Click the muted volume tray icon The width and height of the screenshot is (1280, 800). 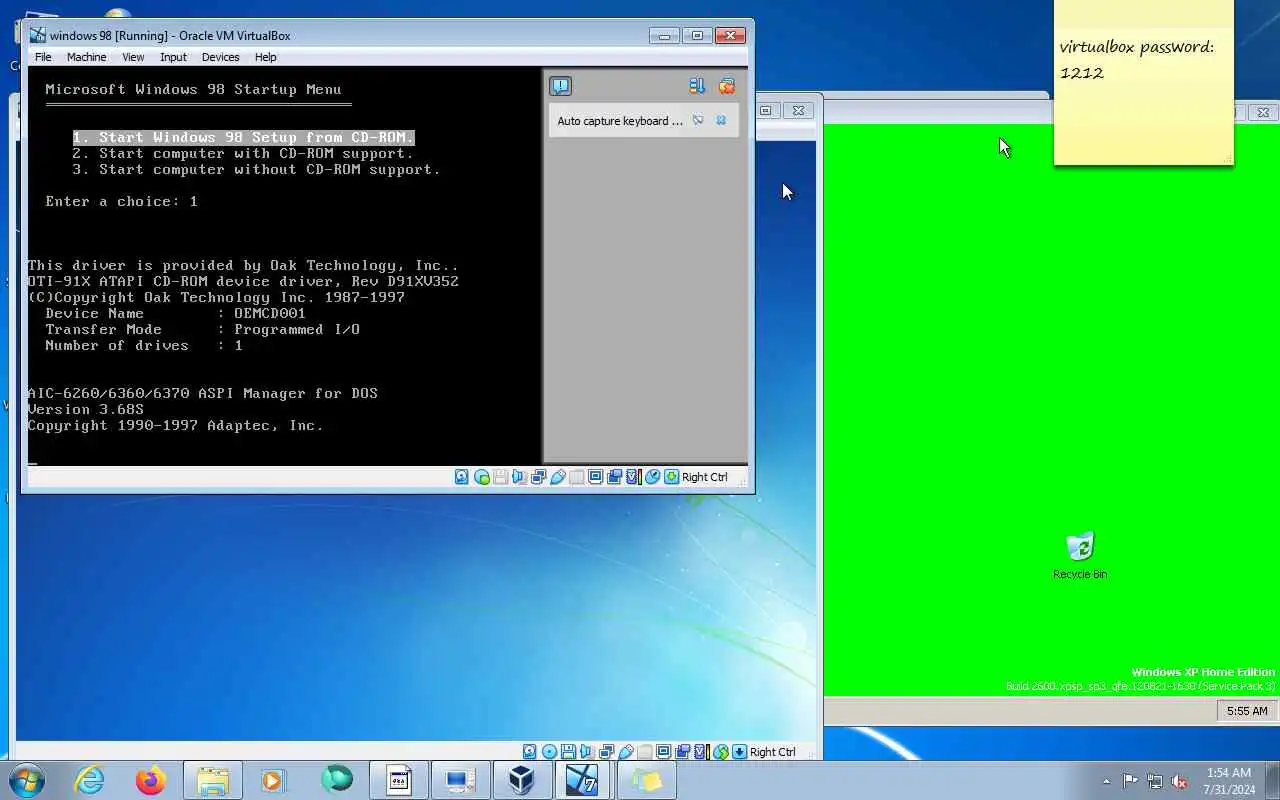click(1180, 781)
